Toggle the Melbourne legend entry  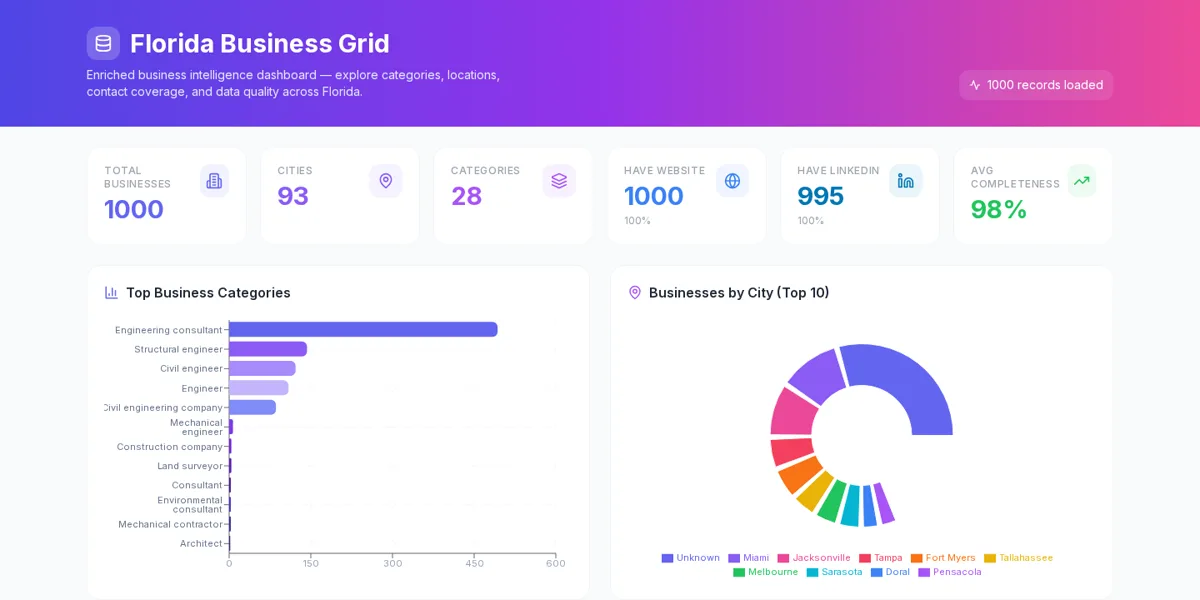766,572
